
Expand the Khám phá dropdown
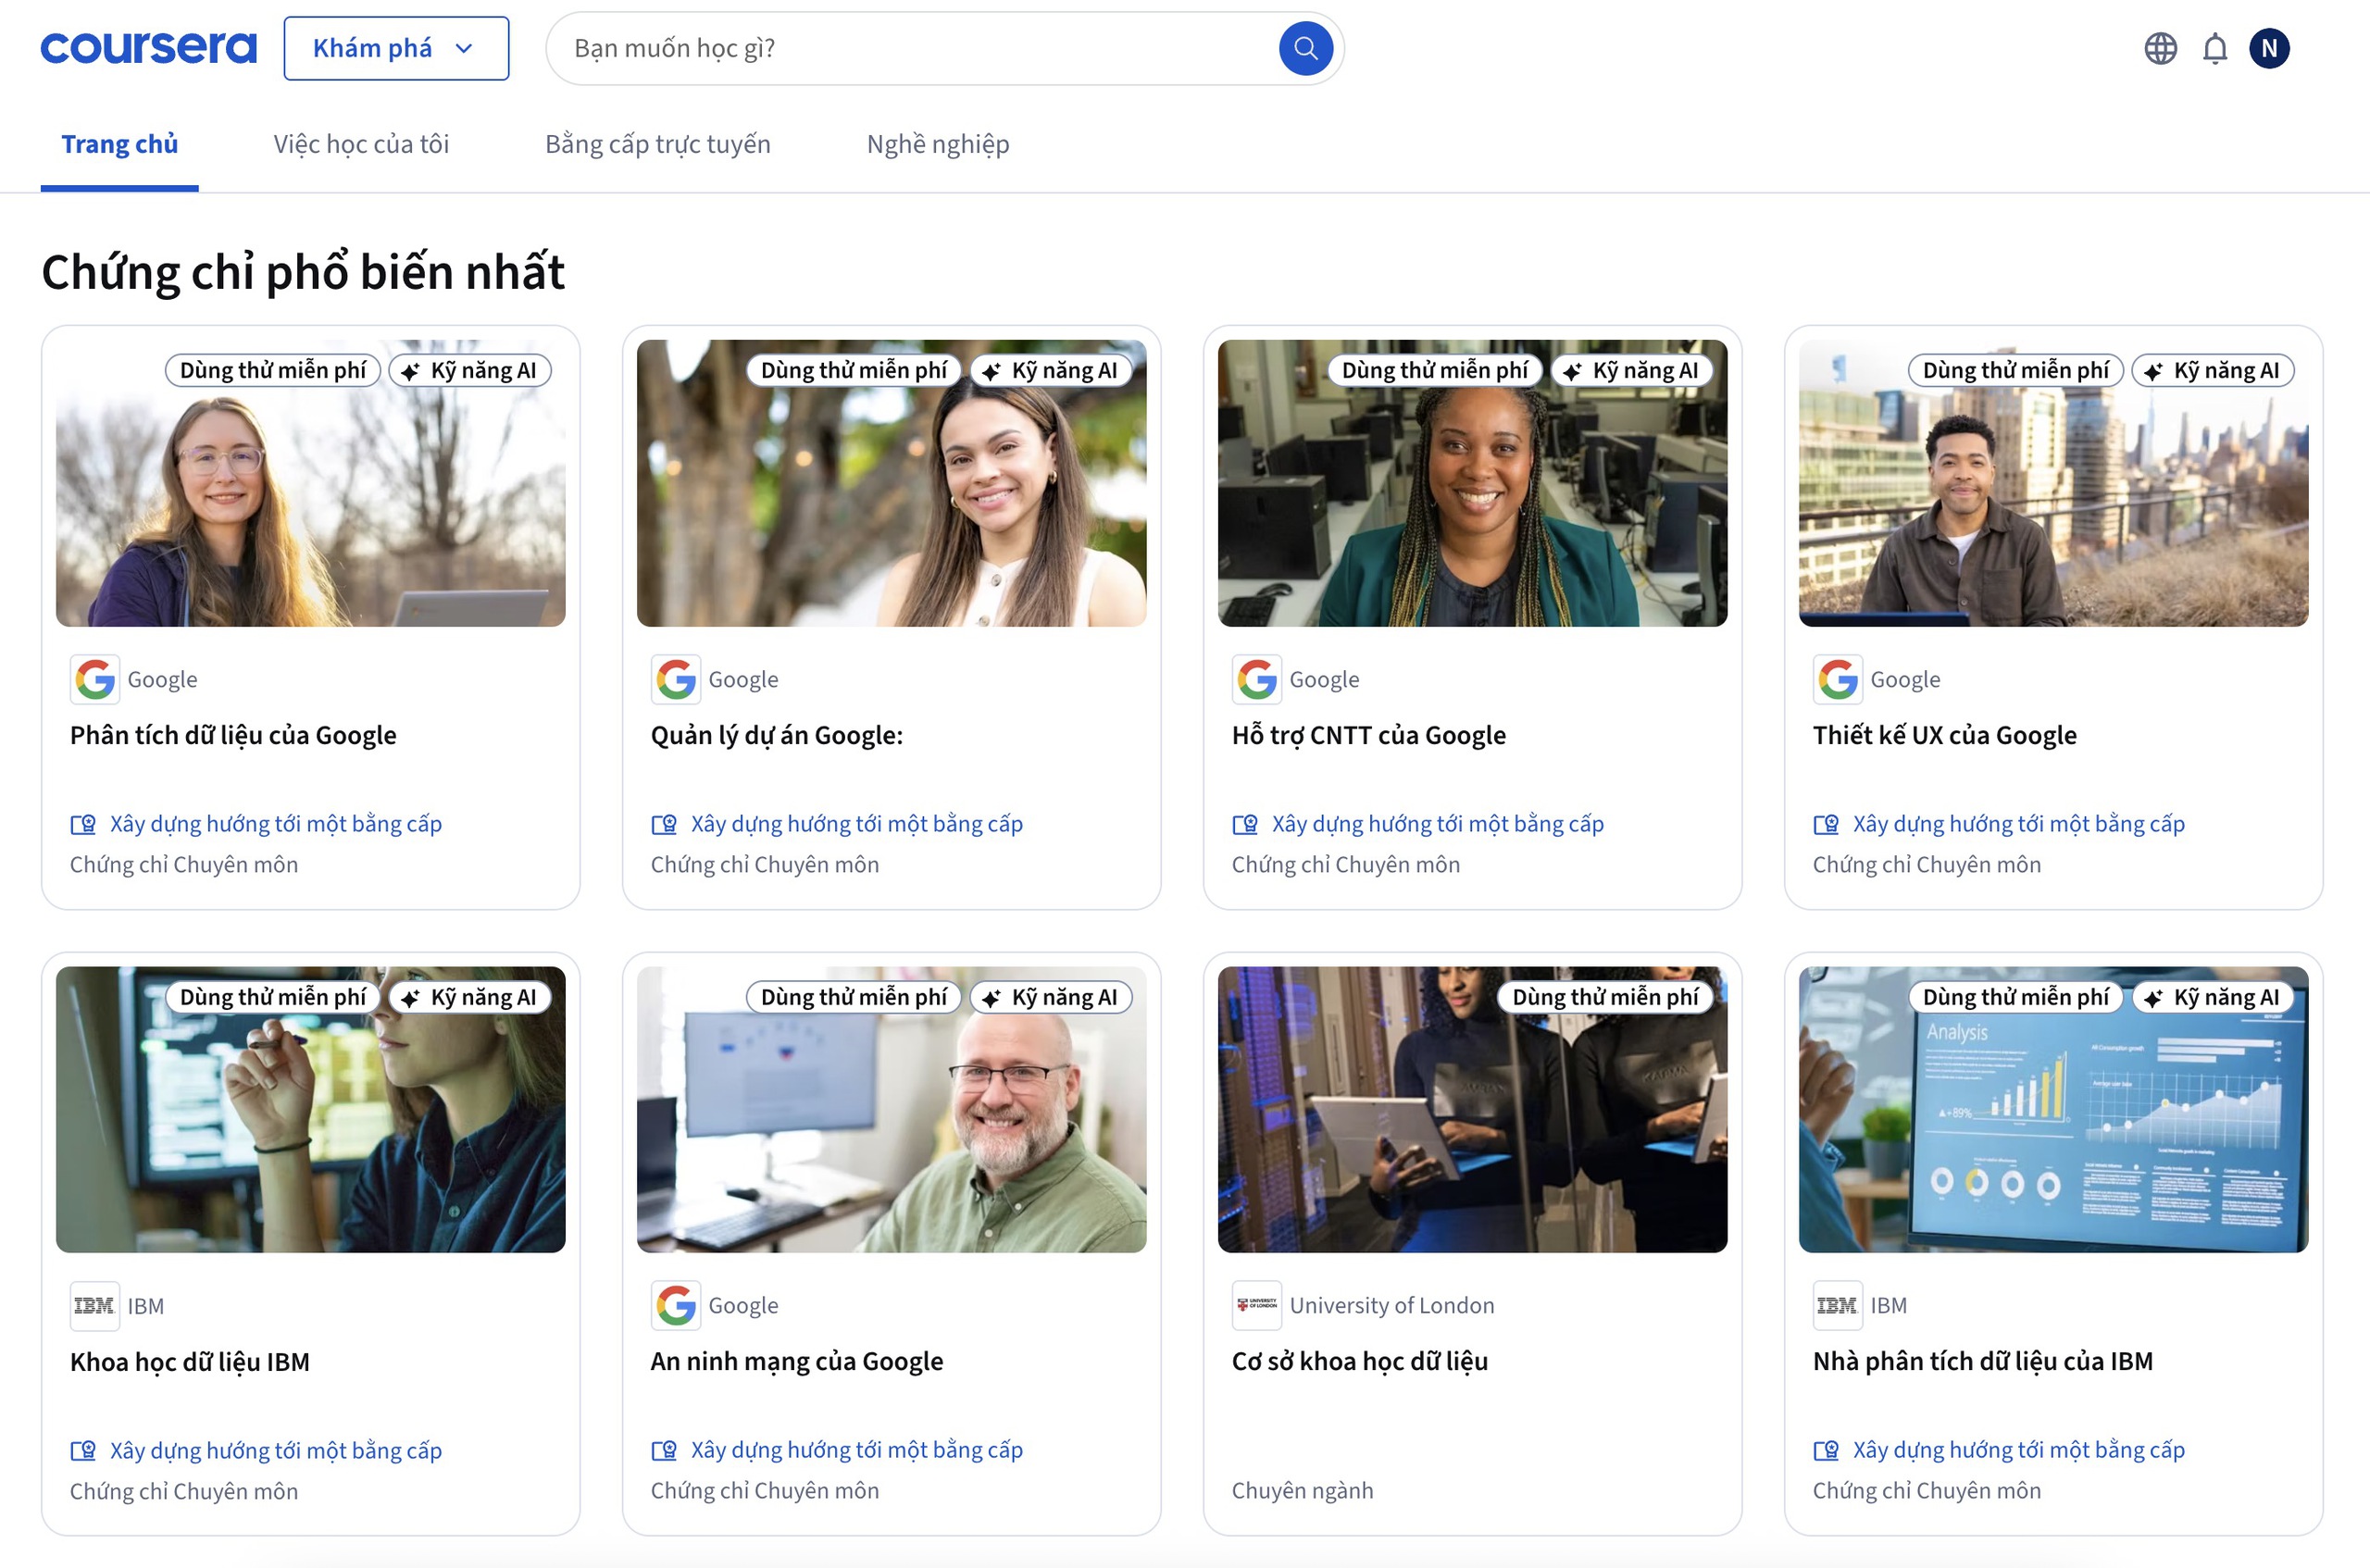(x=396, y=48)
